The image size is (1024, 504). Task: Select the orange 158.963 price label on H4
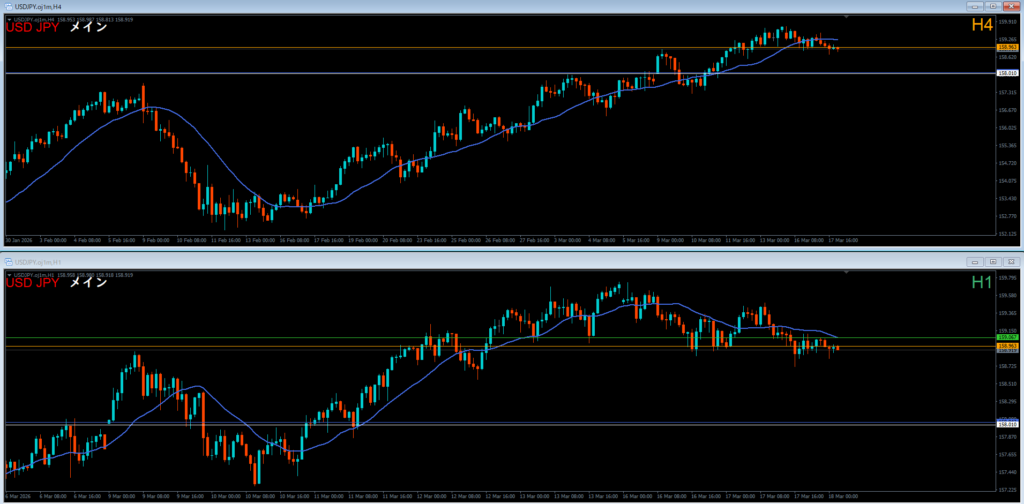(1007, 47)
